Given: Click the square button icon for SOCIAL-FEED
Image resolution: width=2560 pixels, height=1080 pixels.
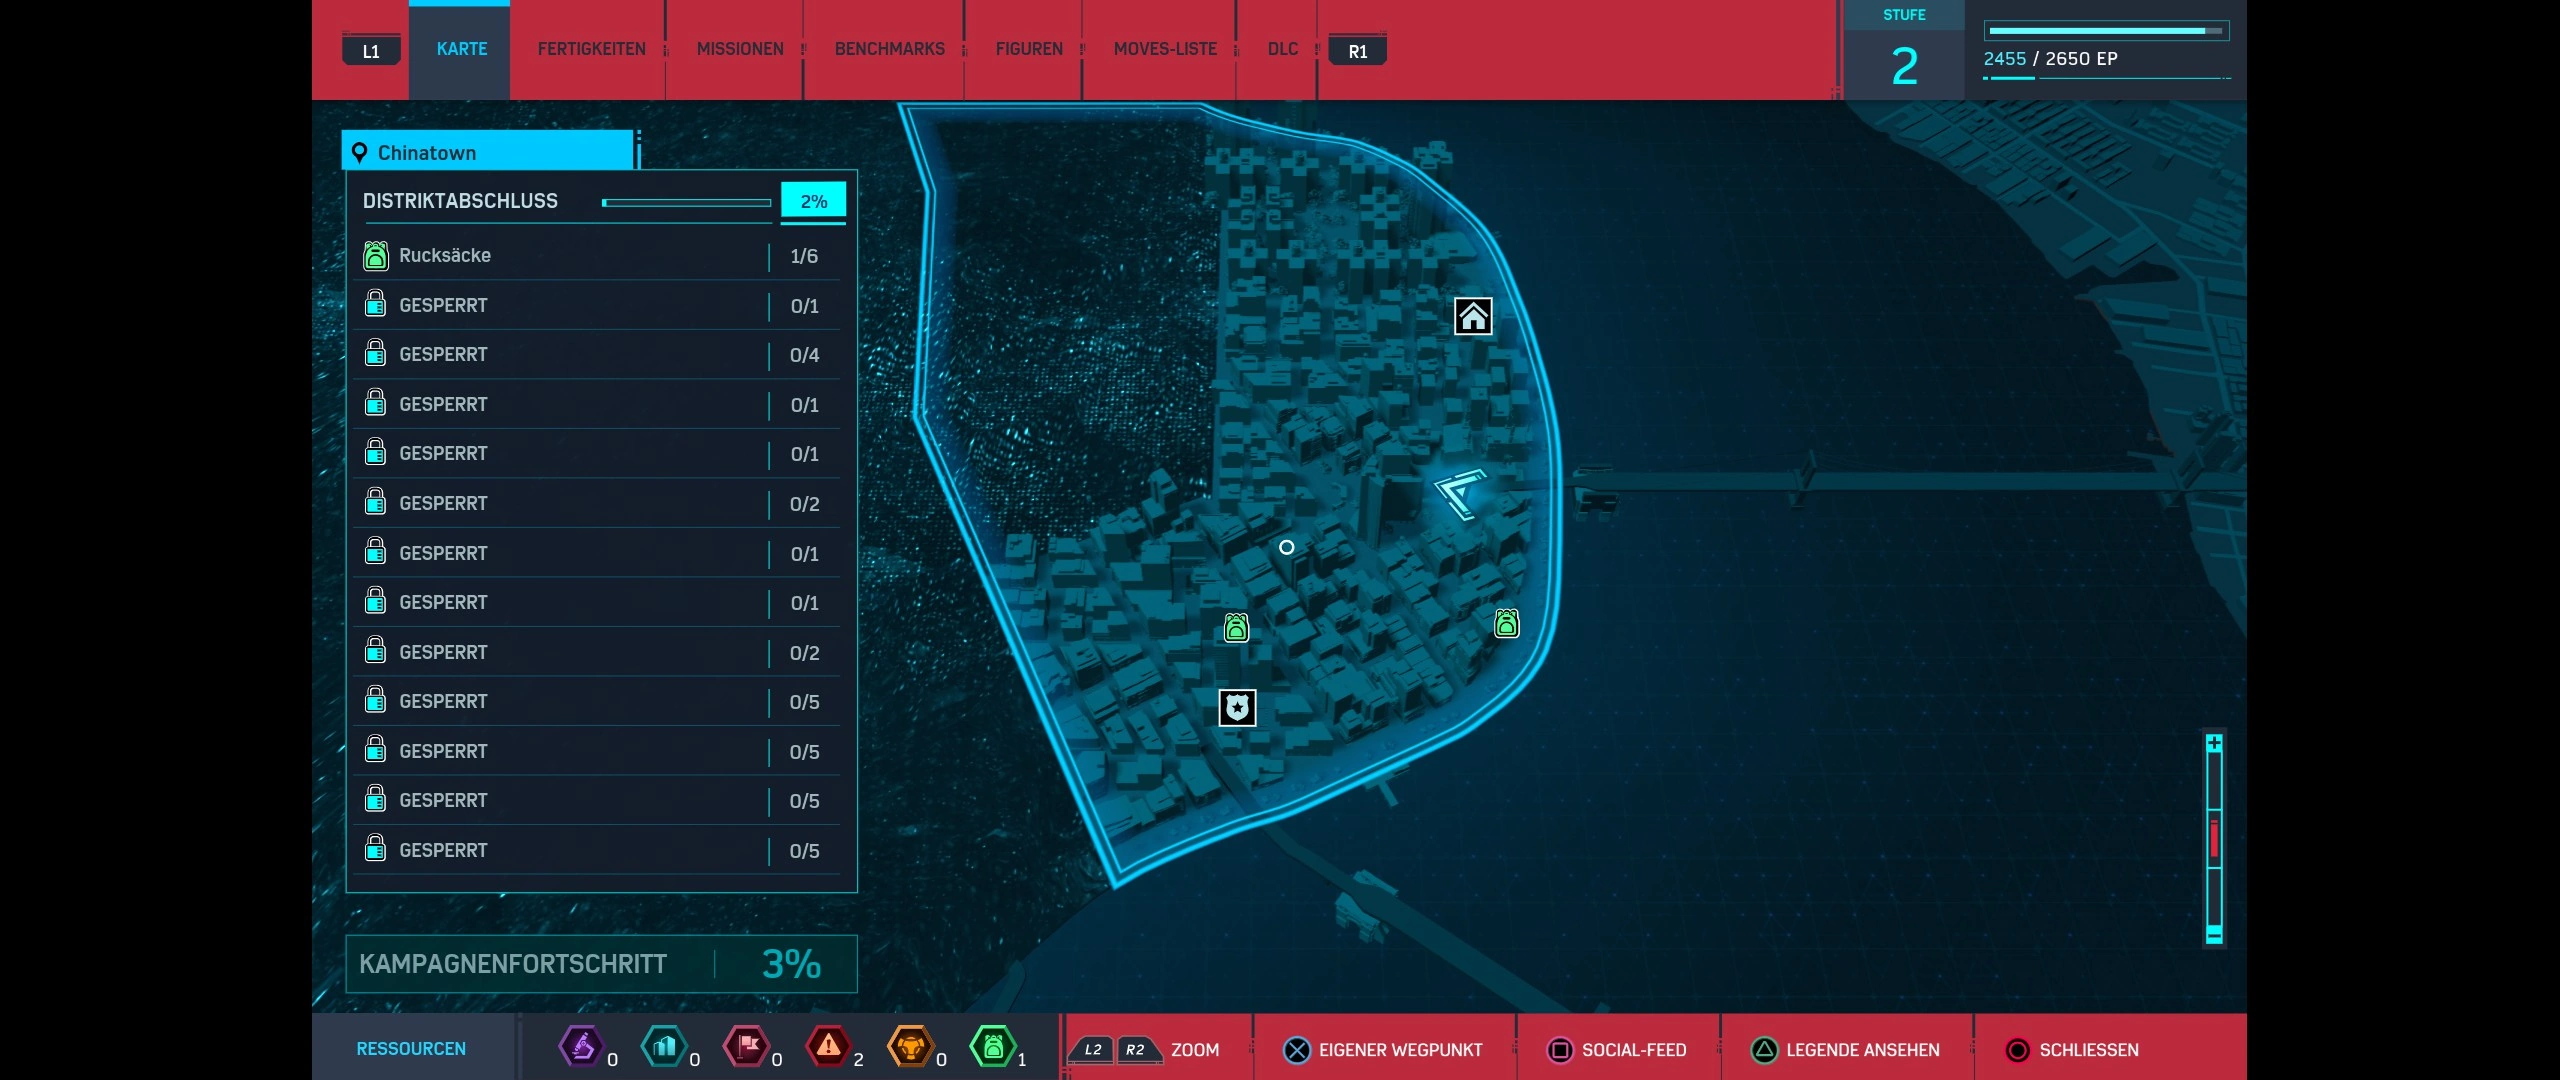Looking at the screenshot, I should click(x=1560, y=1050).
